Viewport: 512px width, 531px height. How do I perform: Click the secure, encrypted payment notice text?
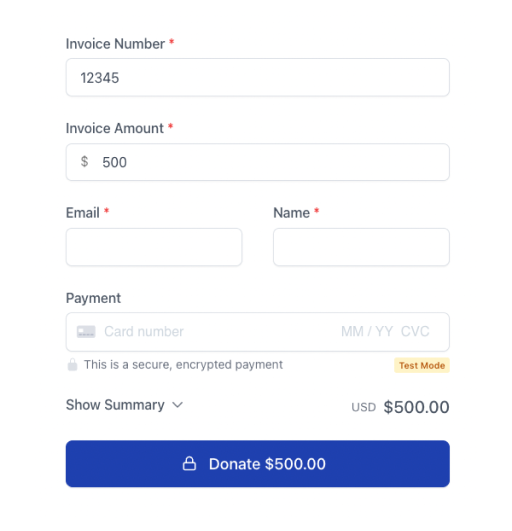[x=183, y=365]
